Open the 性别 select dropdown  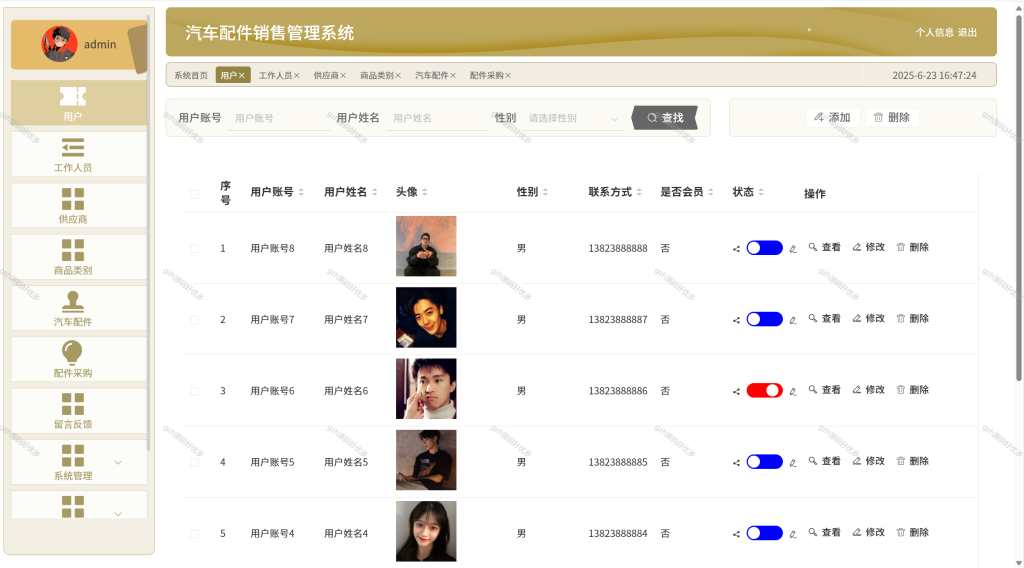573,118
